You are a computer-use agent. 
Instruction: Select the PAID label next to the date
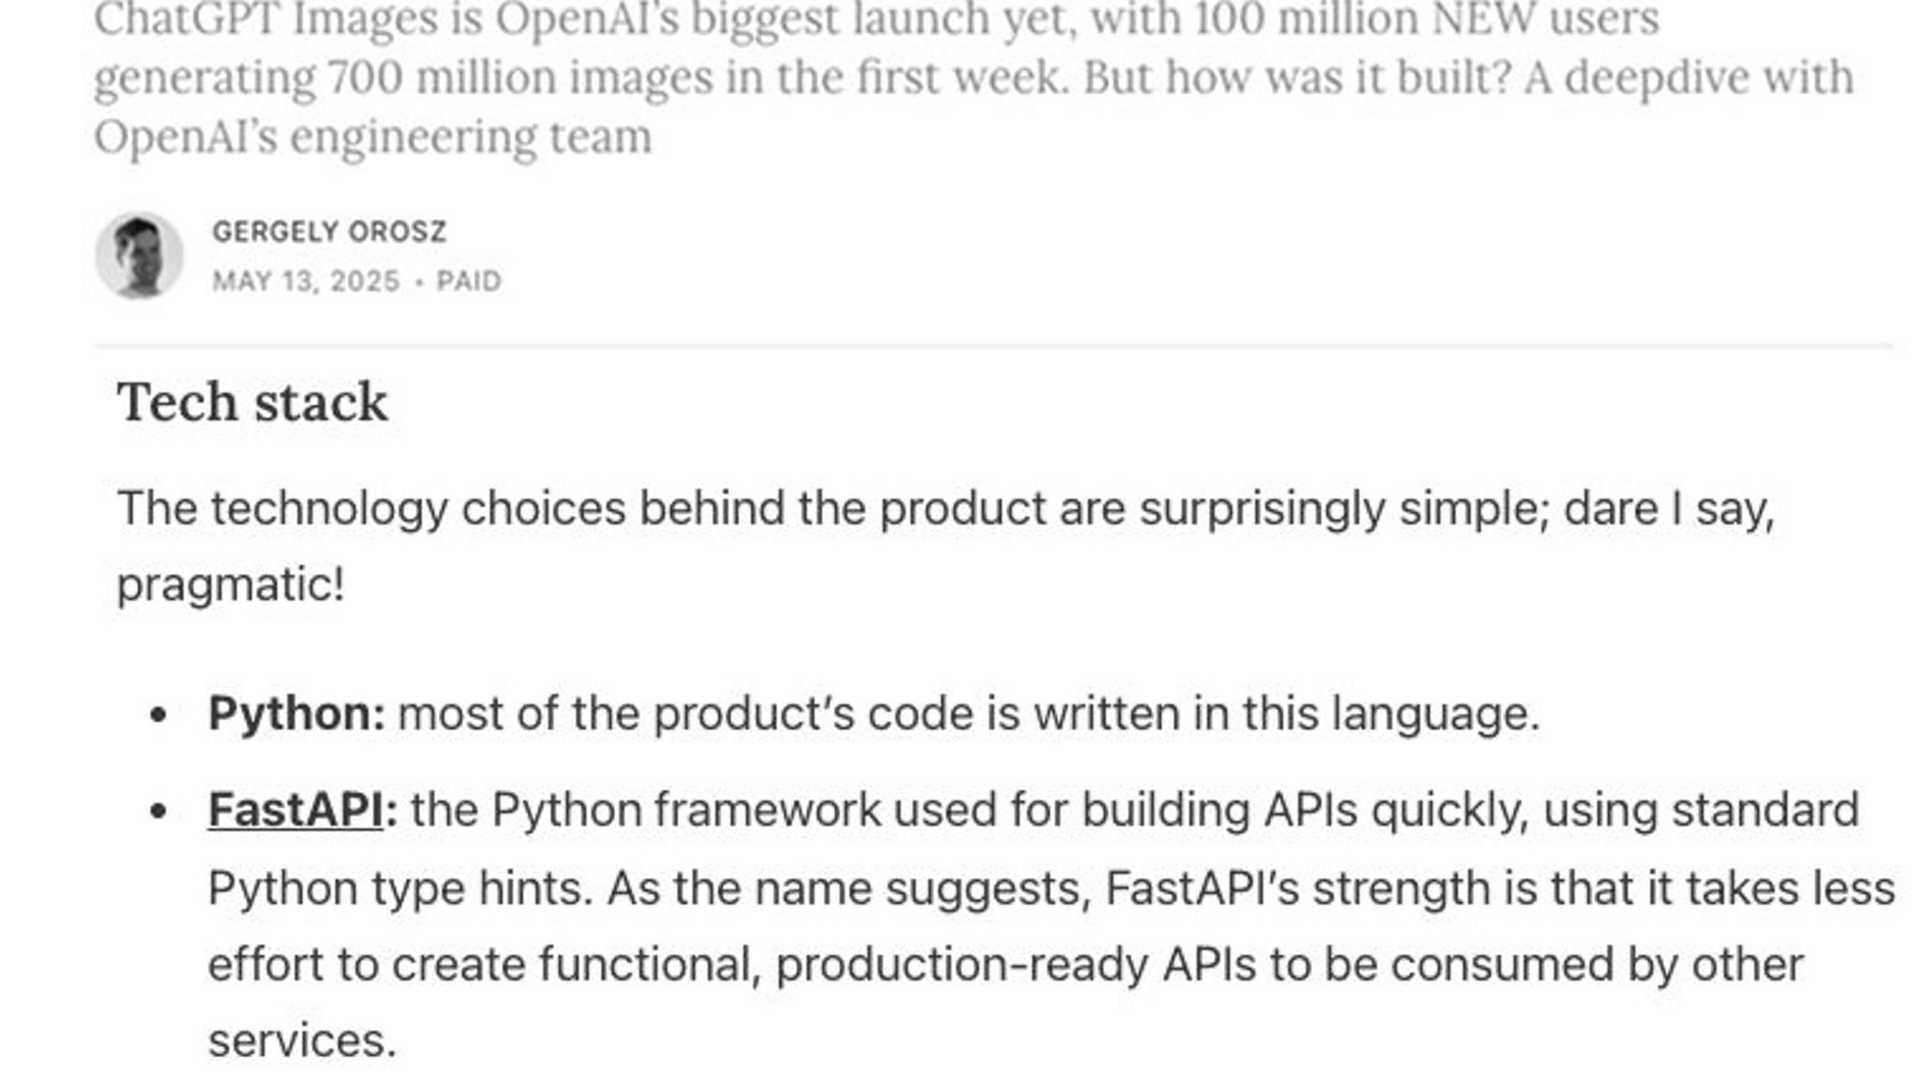pyautogui.click(x=469, y=281)
